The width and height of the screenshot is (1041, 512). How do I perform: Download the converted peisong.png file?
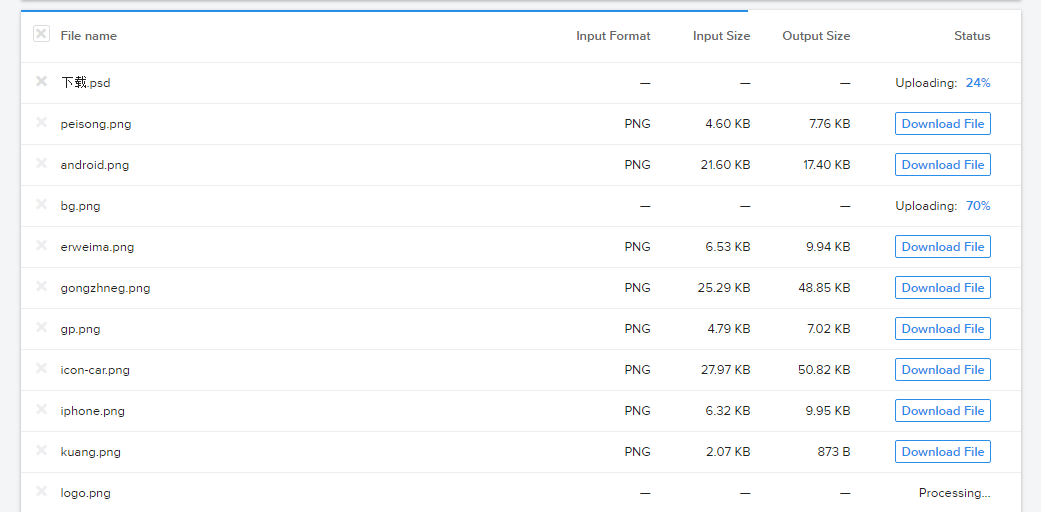[x=942, y=124]
